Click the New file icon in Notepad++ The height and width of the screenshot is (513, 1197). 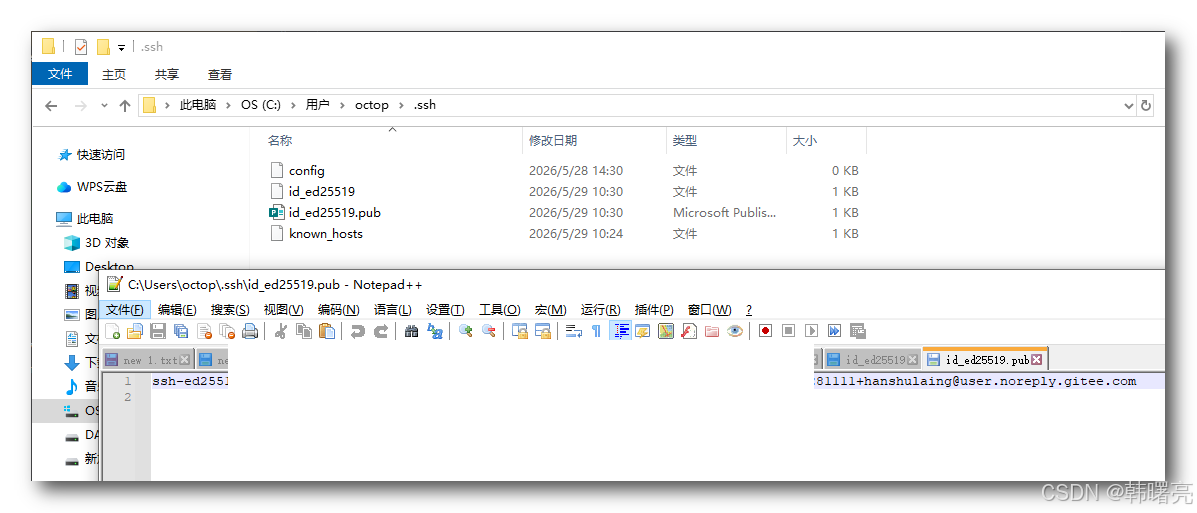coord(113,331)
